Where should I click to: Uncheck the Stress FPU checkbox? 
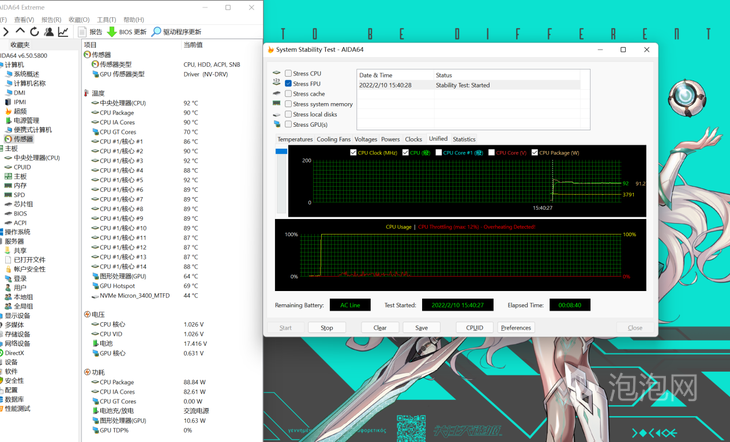point(289,83)
